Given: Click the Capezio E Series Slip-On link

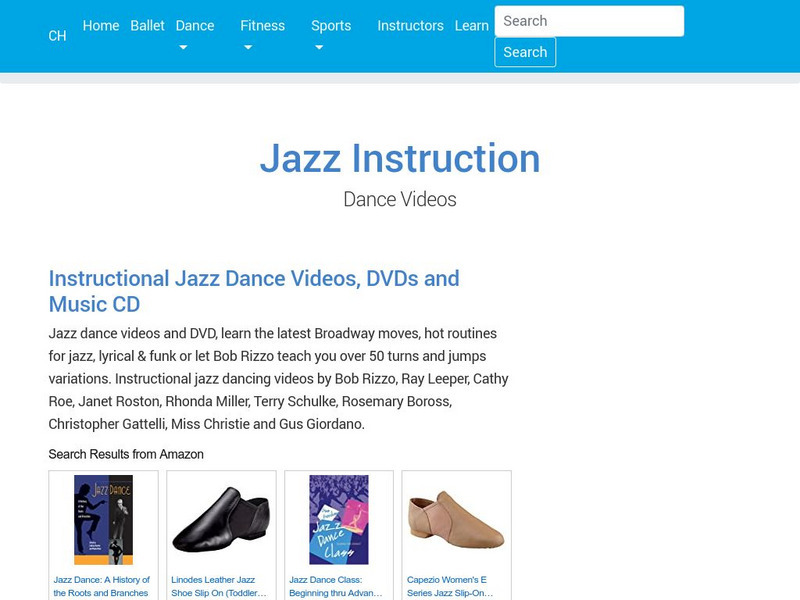Looking at the screenshot, I should click(456, 586).
